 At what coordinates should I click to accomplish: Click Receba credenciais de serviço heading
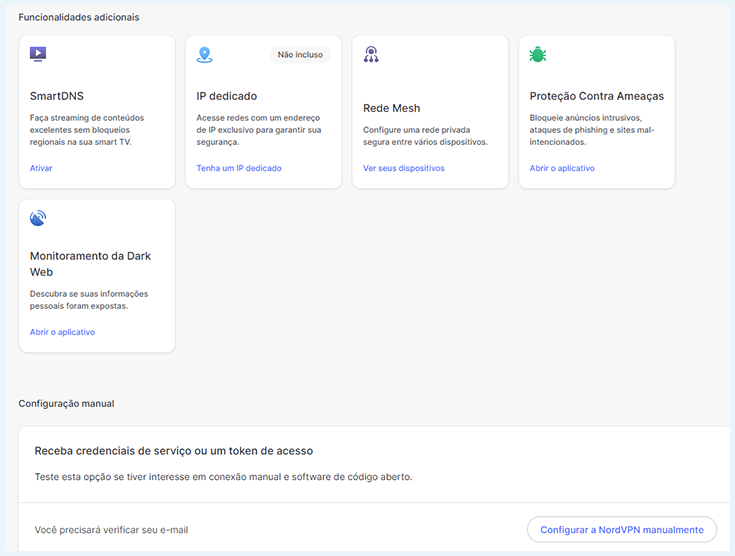click(x=173, y=451)
